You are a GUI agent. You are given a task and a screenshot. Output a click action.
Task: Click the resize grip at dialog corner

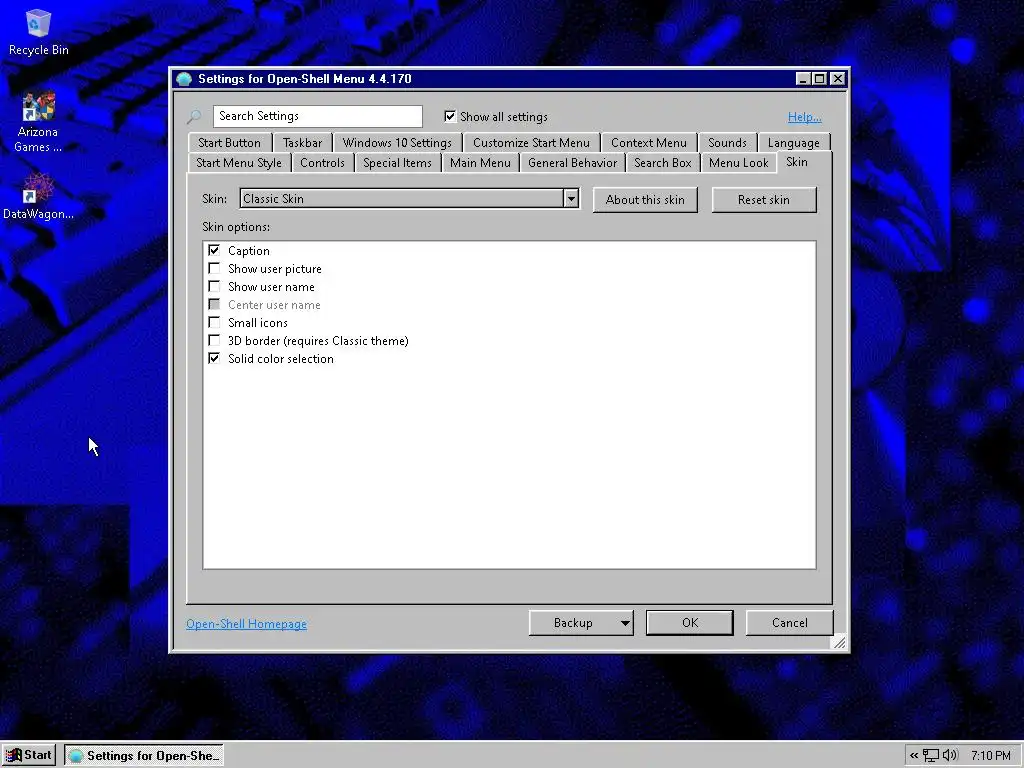click(839, 643)
